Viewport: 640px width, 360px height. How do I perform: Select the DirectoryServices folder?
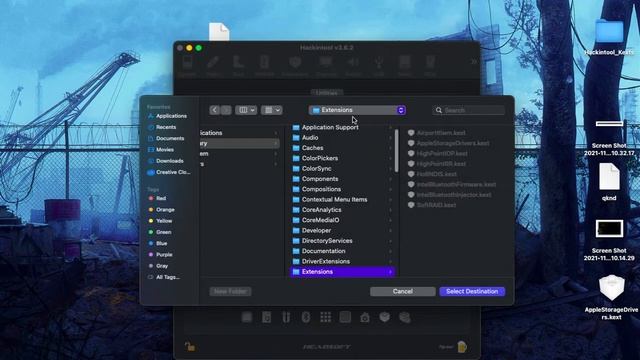342,241
